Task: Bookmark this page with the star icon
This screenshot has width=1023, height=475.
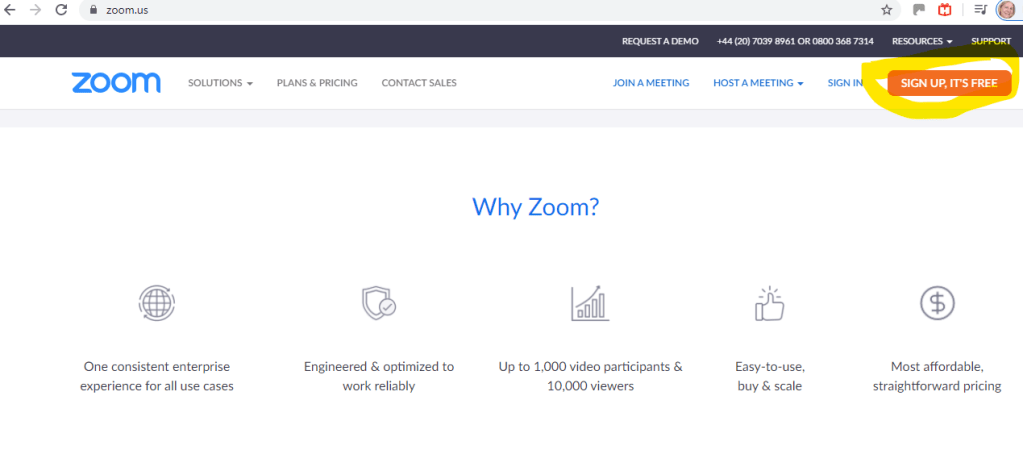Action: [x=886, y=10]
